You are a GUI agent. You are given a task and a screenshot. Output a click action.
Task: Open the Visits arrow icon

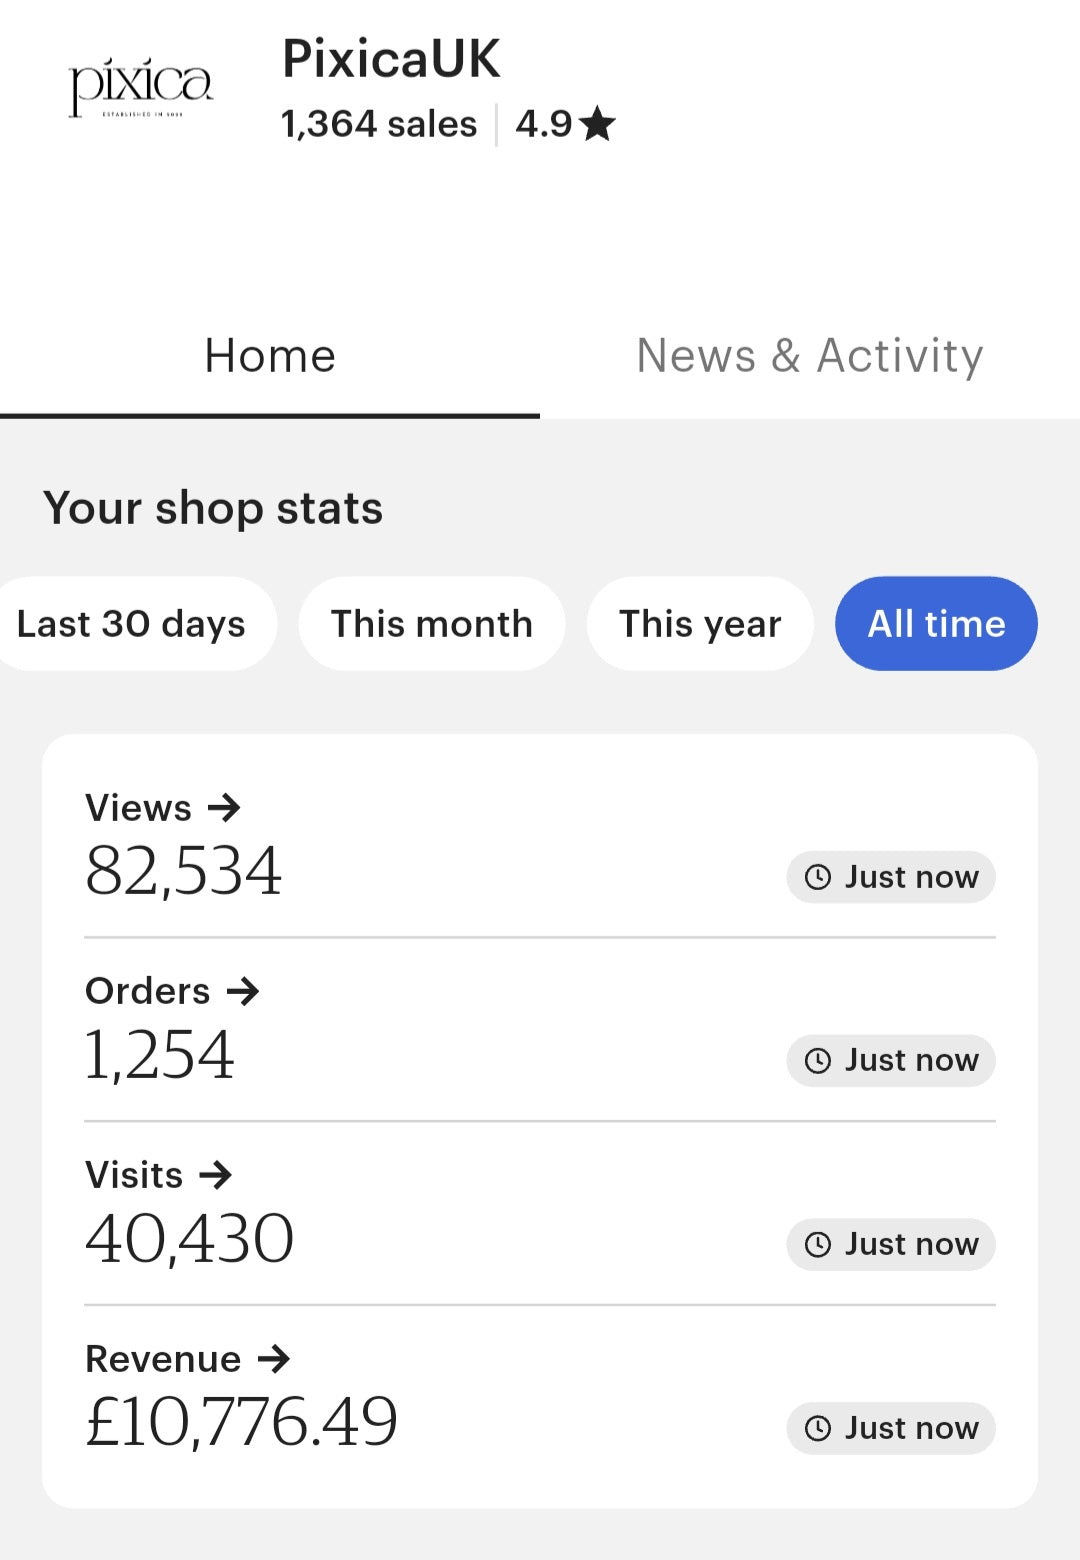pos(215,1175)
